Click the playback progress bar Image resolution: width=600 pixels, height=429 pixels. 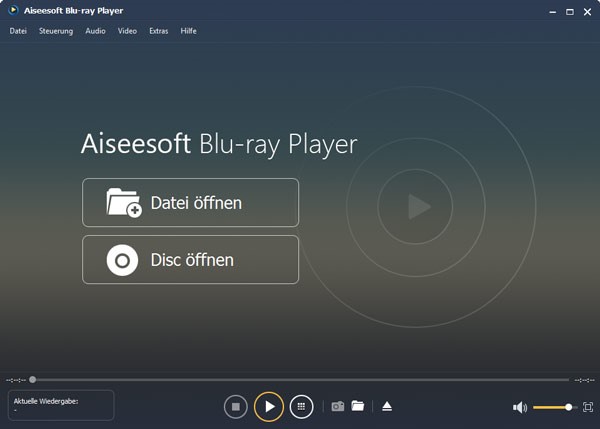300,380
